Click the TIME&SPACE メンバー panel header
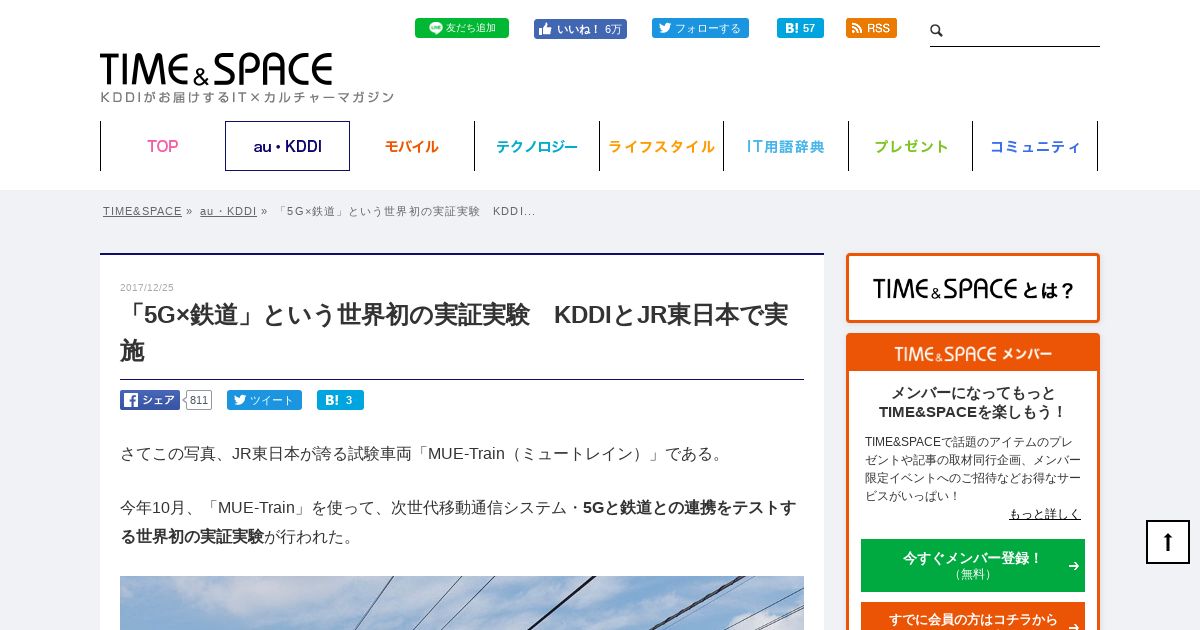This screenshot has height=630, width=1200. (x=973, y=353)
